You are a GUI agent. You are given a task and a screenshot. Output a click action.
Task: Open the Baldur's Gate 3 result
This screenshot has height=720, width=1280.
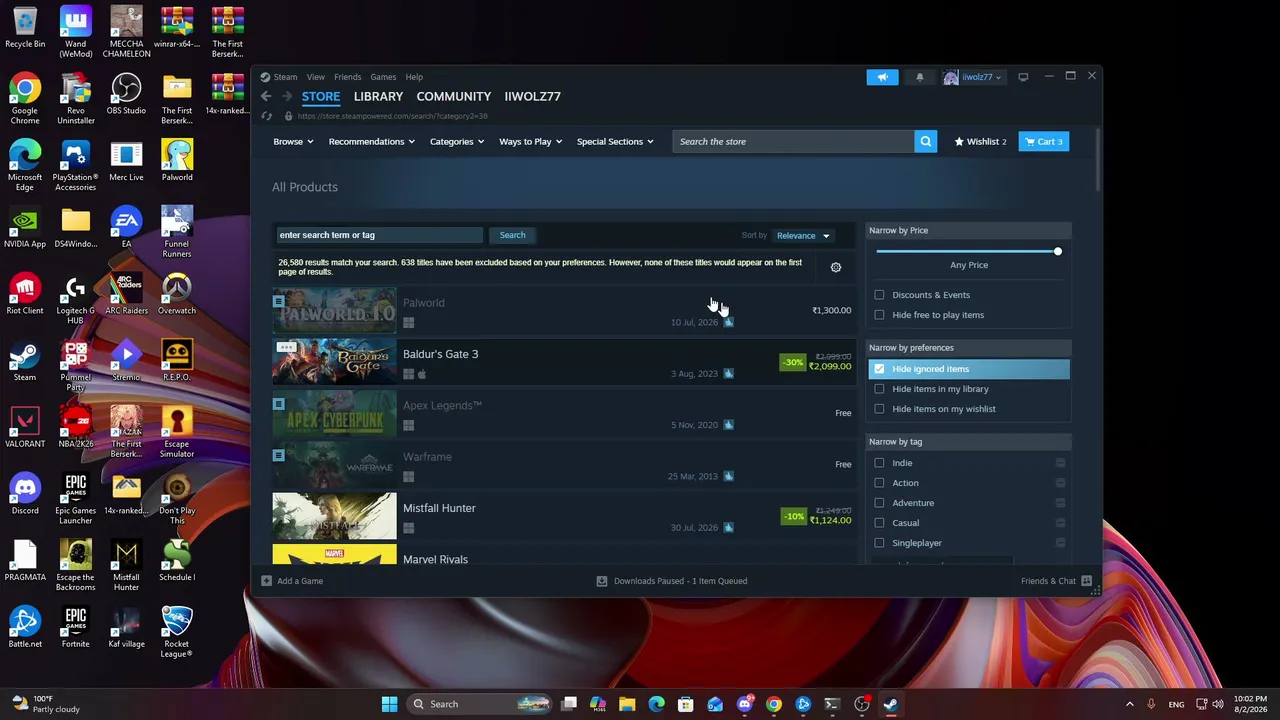[x=562, y=362]
